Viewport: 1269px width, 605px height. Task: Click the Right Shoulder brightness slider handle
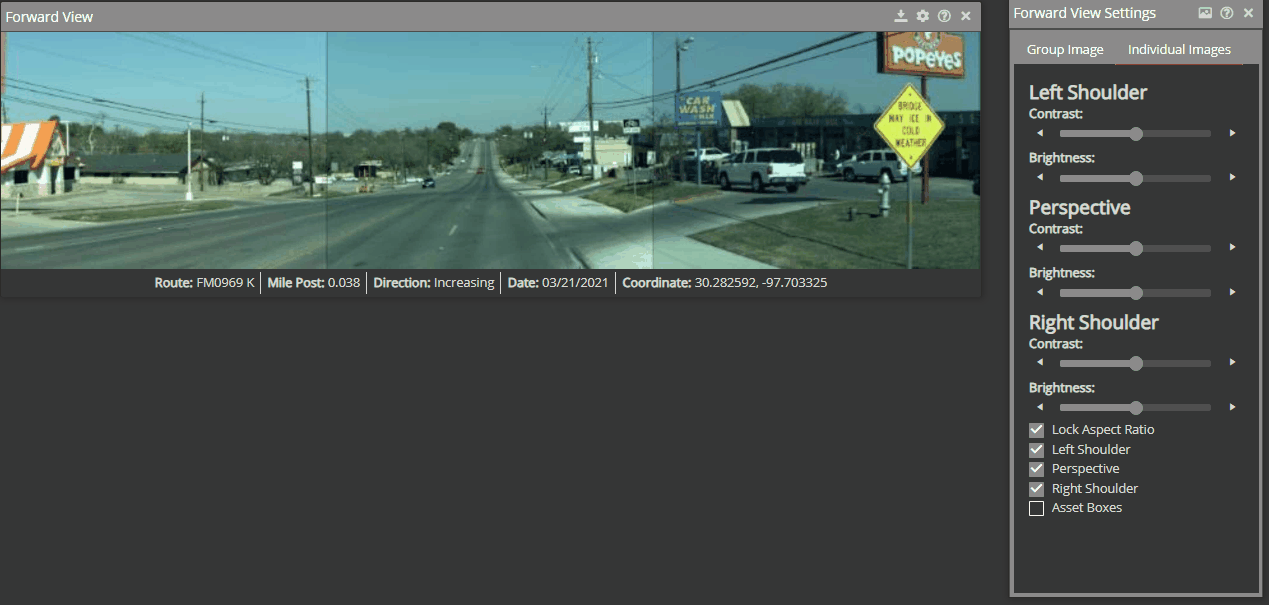(1135, 408)
